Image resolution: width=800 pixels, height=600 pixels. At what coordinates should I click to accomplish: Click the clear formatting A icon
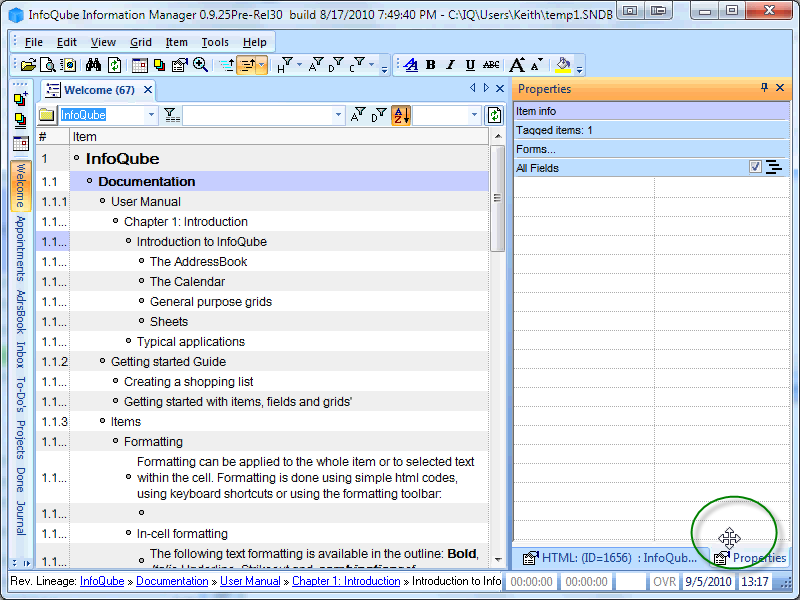click(411, 65)
